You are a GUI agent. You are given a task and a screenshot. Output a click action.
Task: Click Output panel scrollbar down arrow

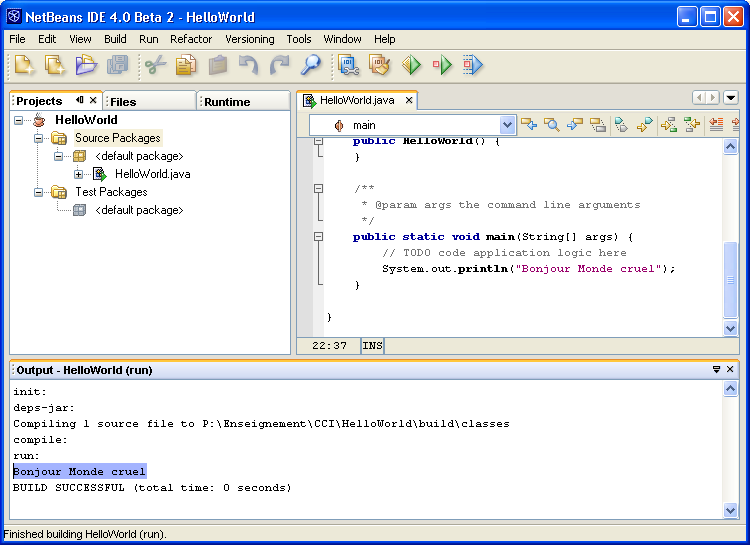click(x=730, y=510)
